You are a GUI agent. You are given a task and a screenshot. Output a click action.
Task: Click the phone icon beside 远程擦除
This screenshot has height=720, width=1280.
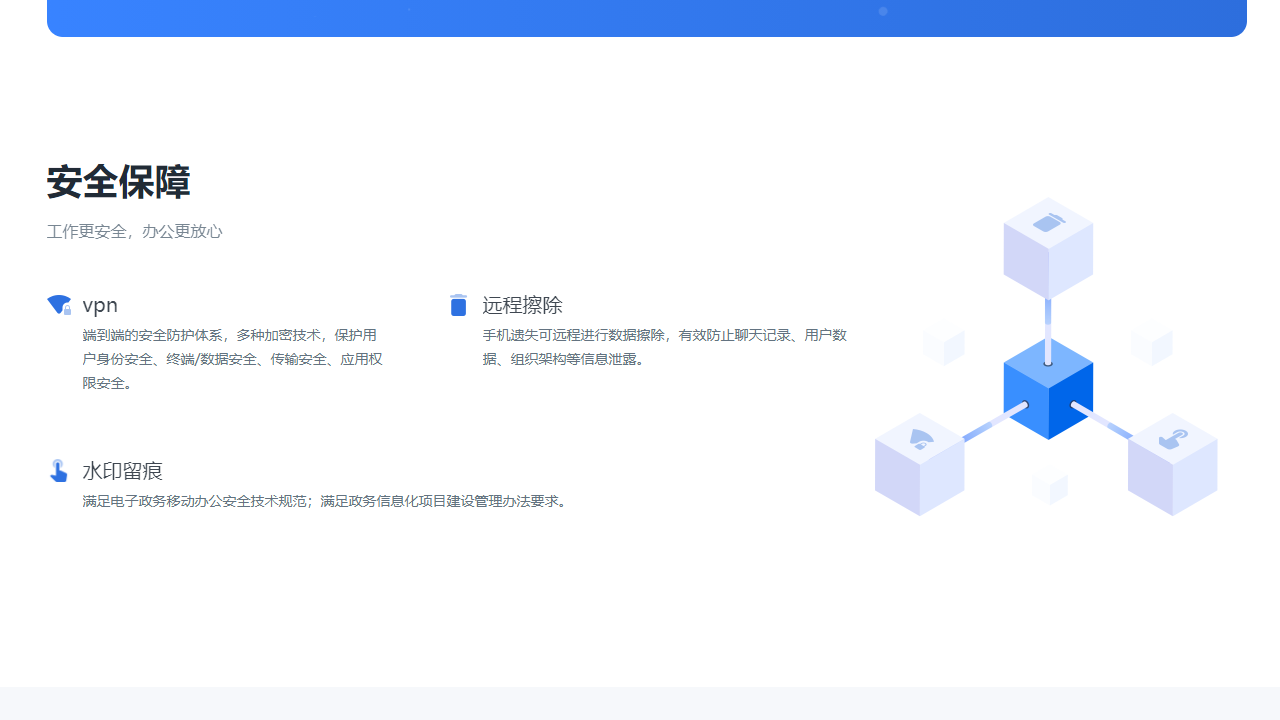point(458,305)
